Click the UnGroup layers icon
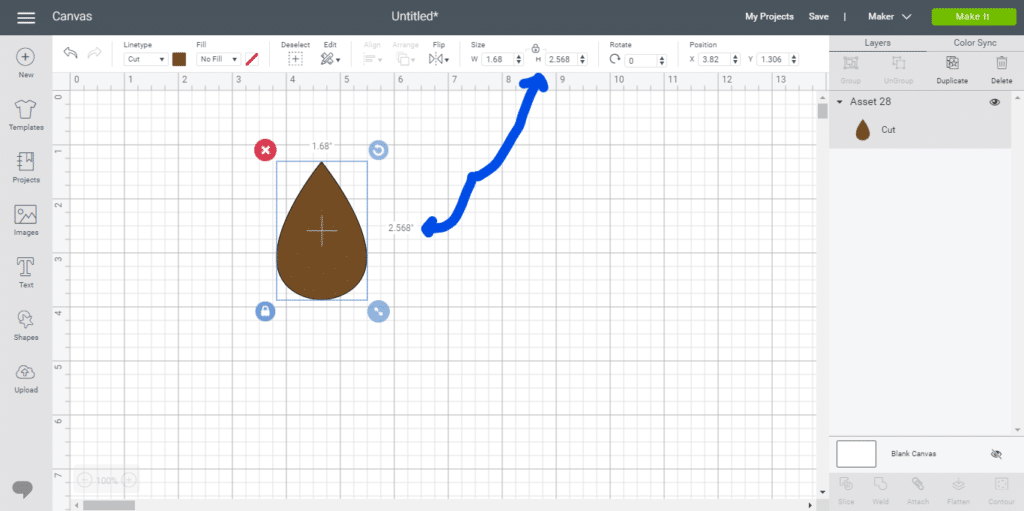The height and width of the screenshot is (511, 1024). 898,63
